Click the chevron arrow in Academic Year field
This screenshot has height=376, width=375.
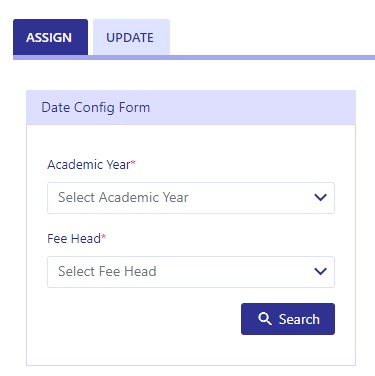[320, 197]
